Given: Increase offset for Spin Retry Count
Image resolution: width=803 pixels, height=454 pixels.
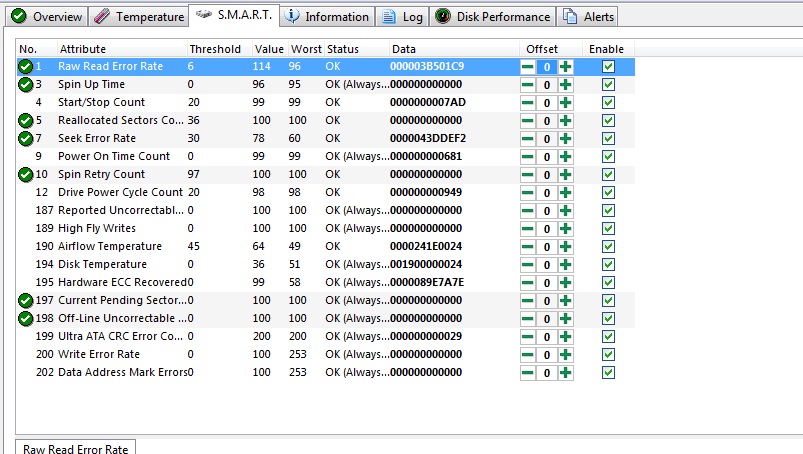Looking at the screenshot, I should tap(565, 175).
